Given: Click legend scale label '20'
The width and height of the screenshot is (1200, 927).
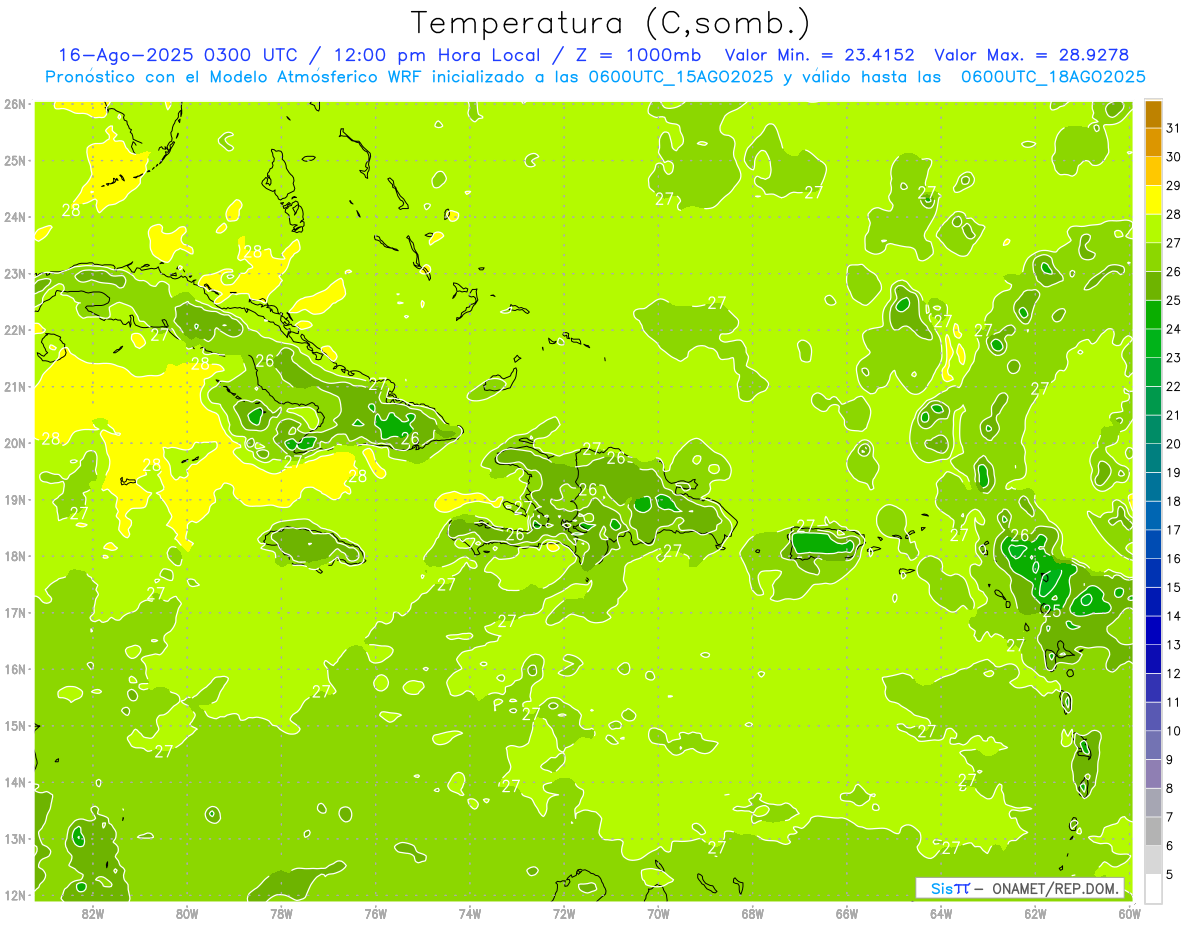Looking at the screenshot, I should click(1174, 444).
